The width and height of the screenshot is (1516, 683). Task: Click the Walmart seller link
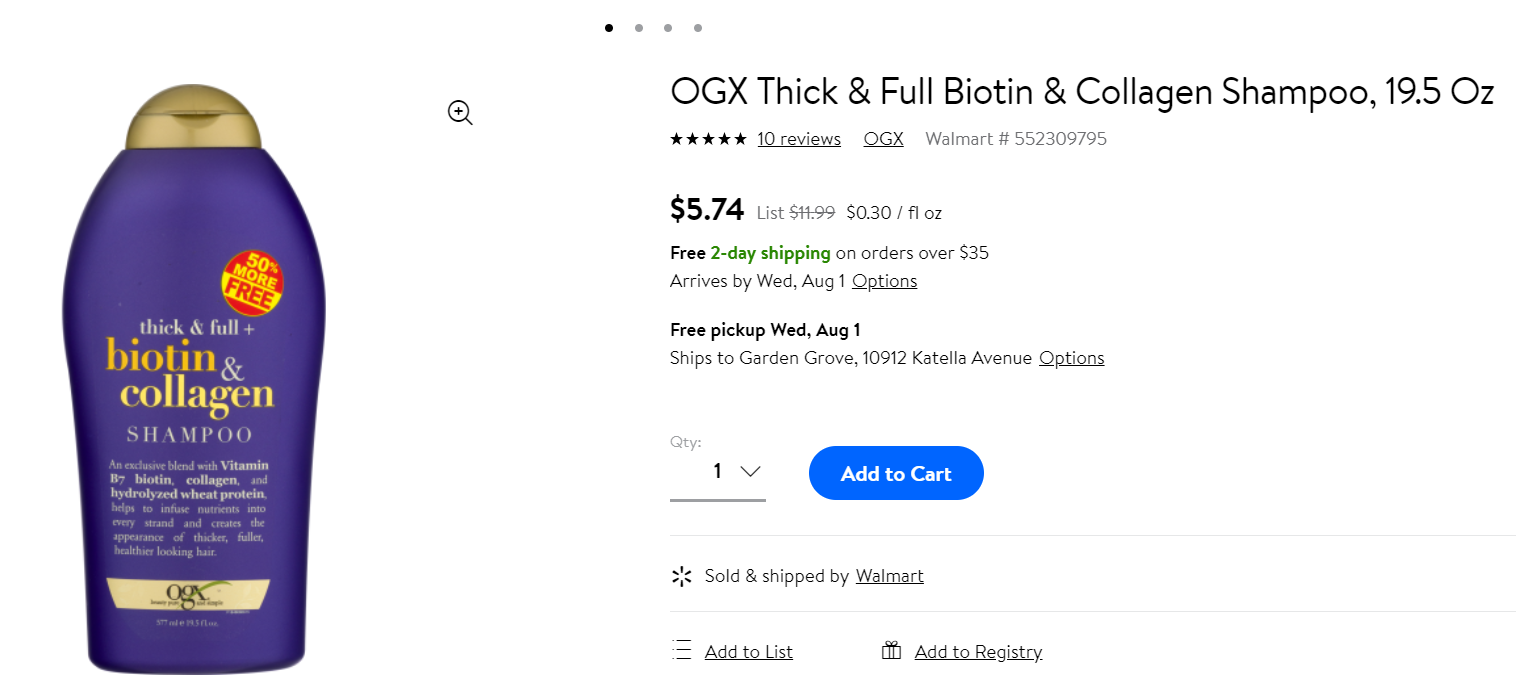tap(889, 576)
